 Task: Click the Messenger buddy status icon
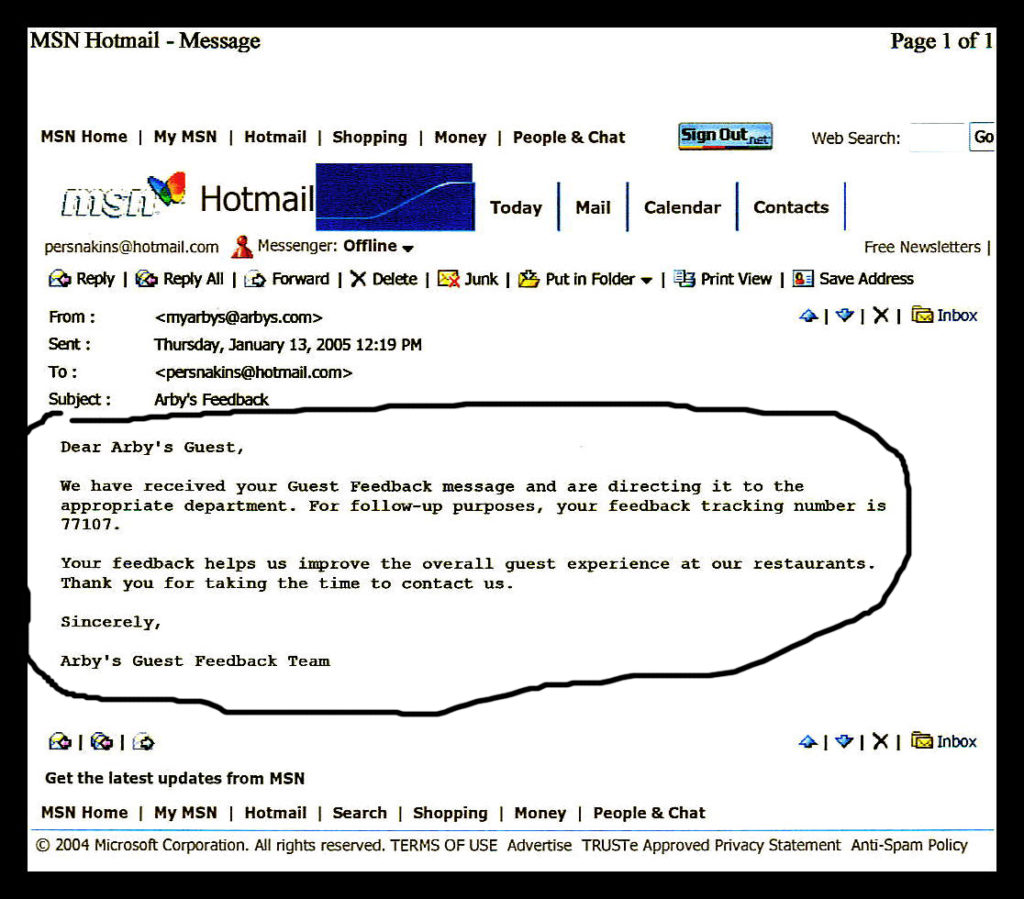point(242,246)
